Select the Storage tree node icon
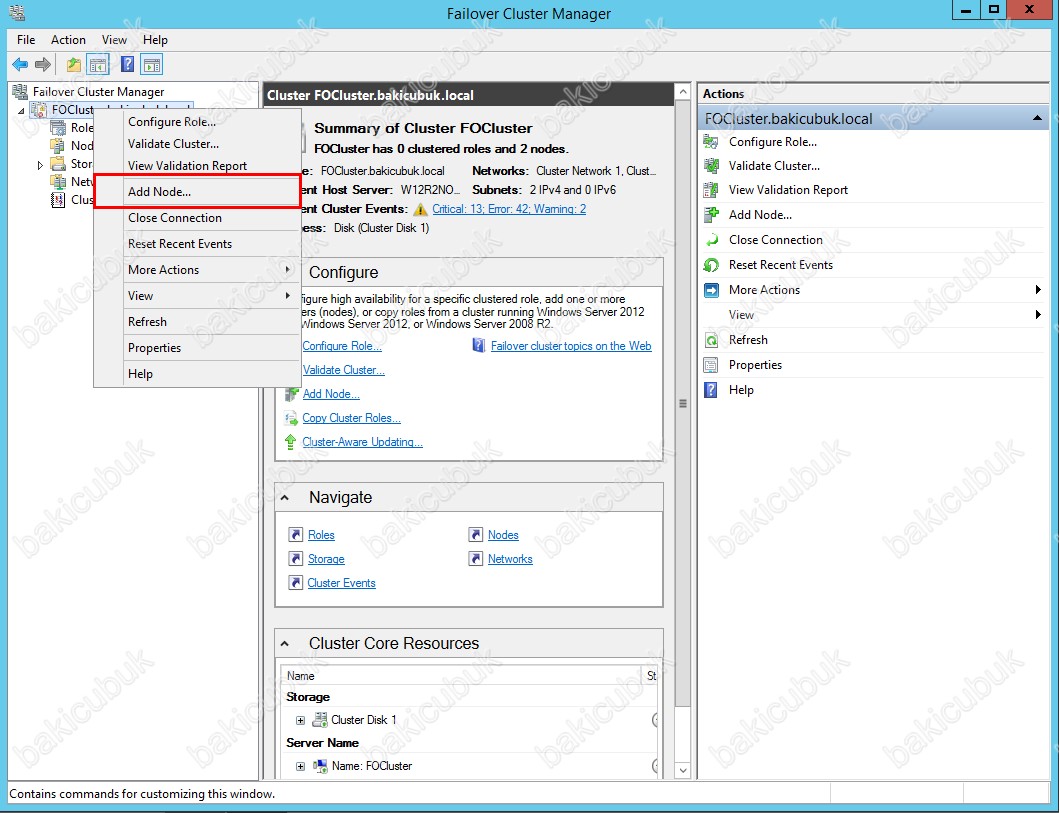The width and height of the screenshot is (1059, 813). click(58, 163)
